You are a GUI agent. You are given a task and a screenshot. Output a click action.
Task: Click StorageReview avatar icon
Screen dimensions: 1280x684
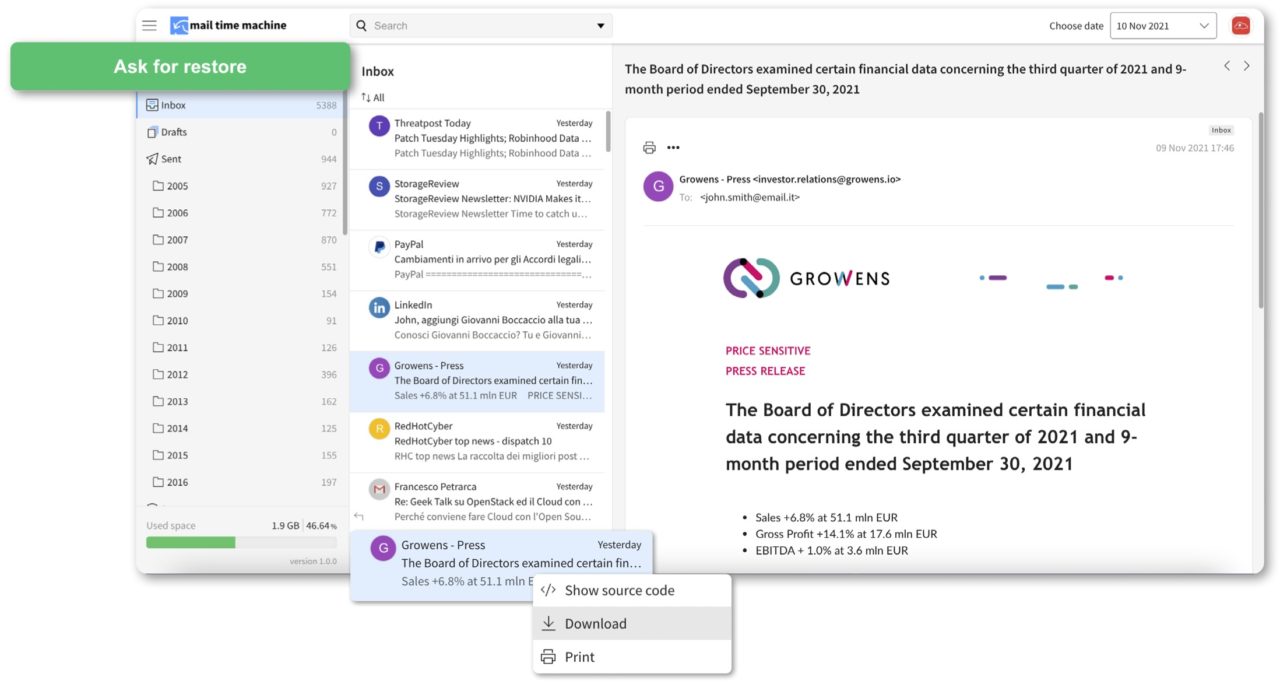click(x=379, y=186)
